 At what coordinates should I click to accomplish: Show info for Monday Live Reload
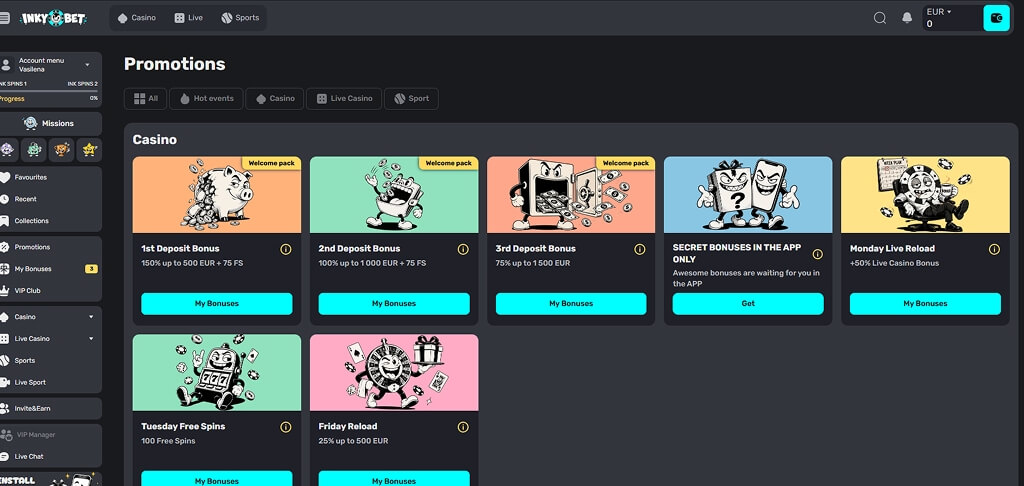pyautogui.click(x=995, y=249)
